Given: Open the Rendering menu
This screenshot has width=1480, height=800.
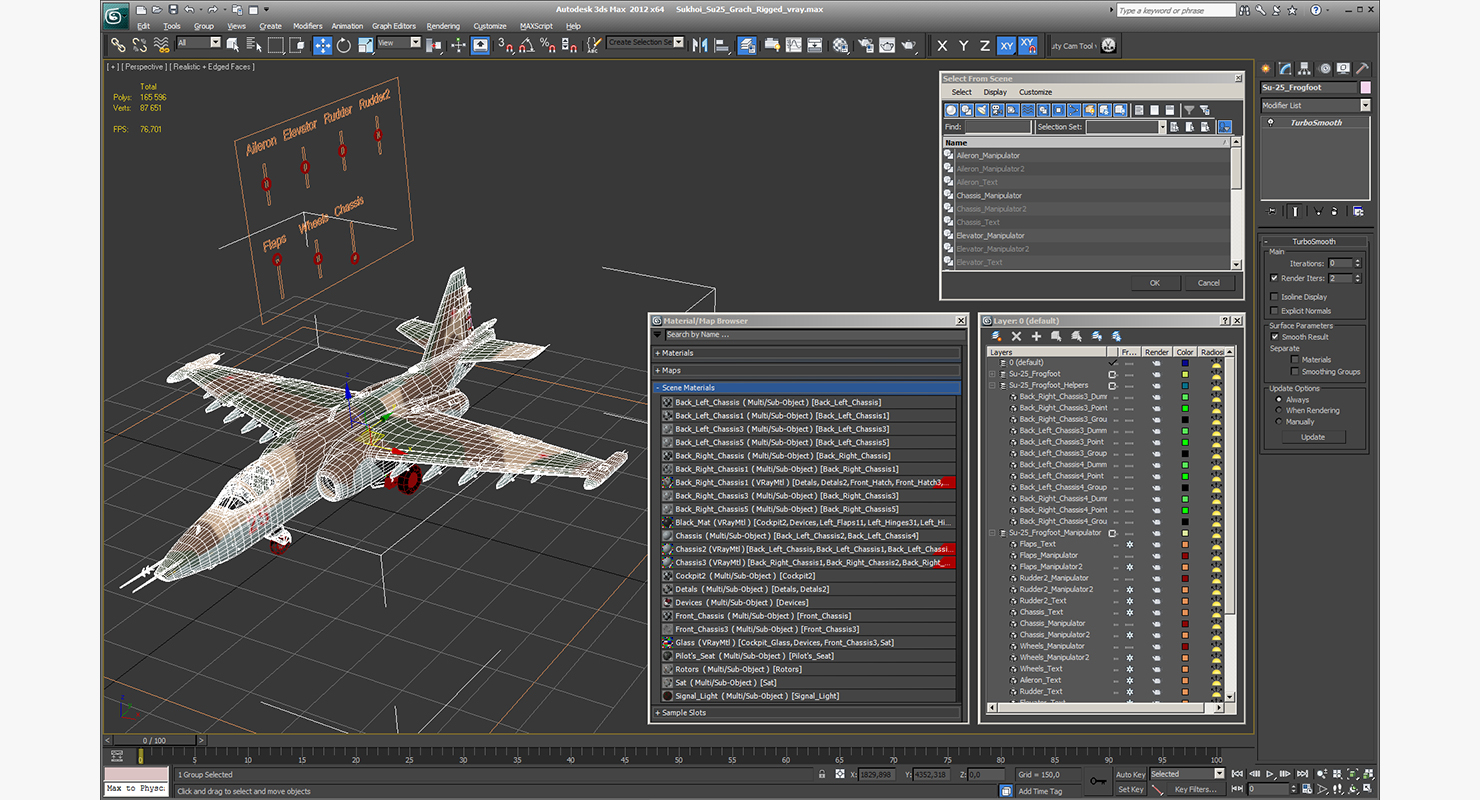Looking at the screenshot, I should 443,26.
